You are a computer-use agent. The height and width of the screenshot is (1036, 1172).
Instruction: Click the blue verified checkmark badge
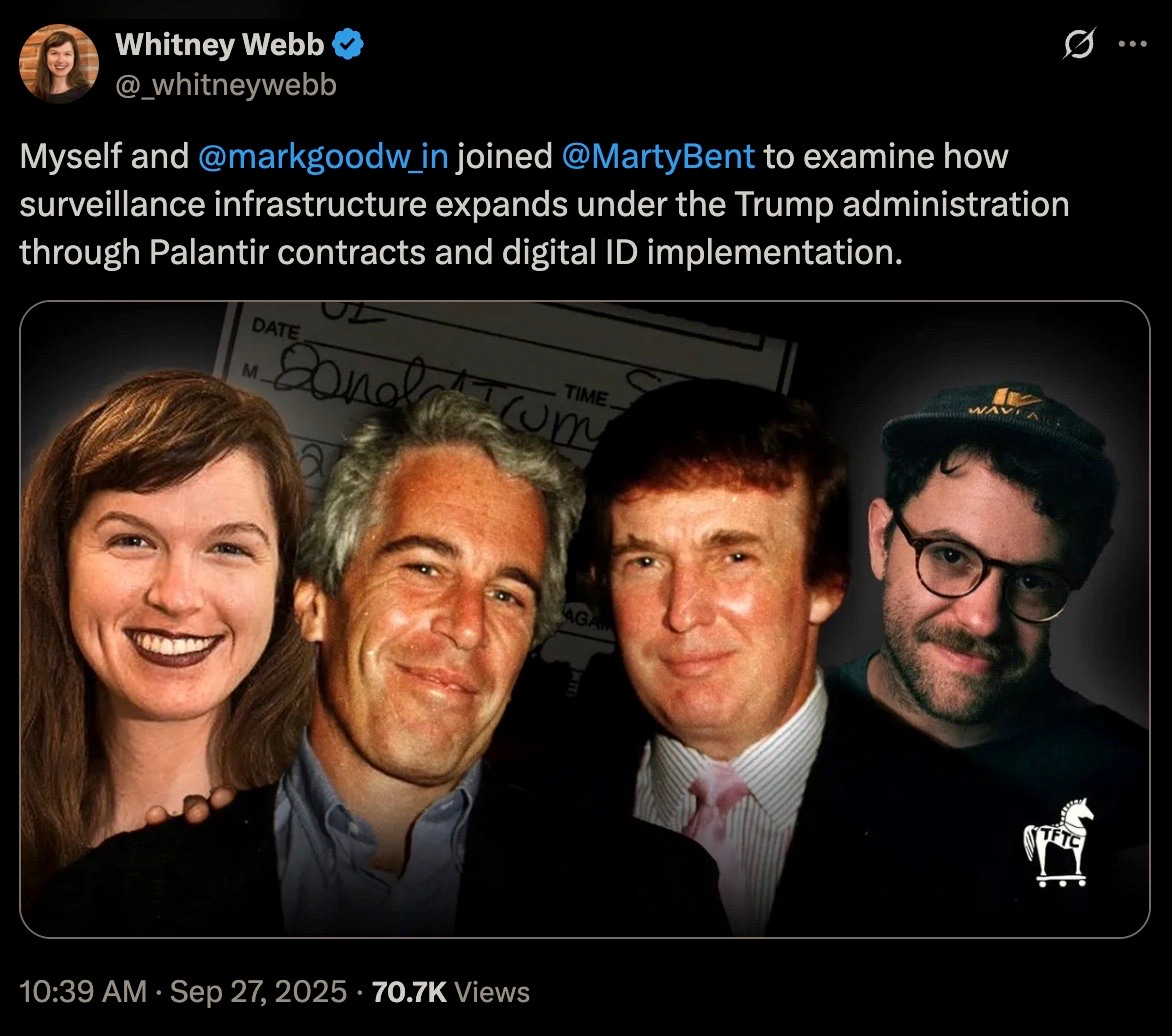[x=348, y=44]
